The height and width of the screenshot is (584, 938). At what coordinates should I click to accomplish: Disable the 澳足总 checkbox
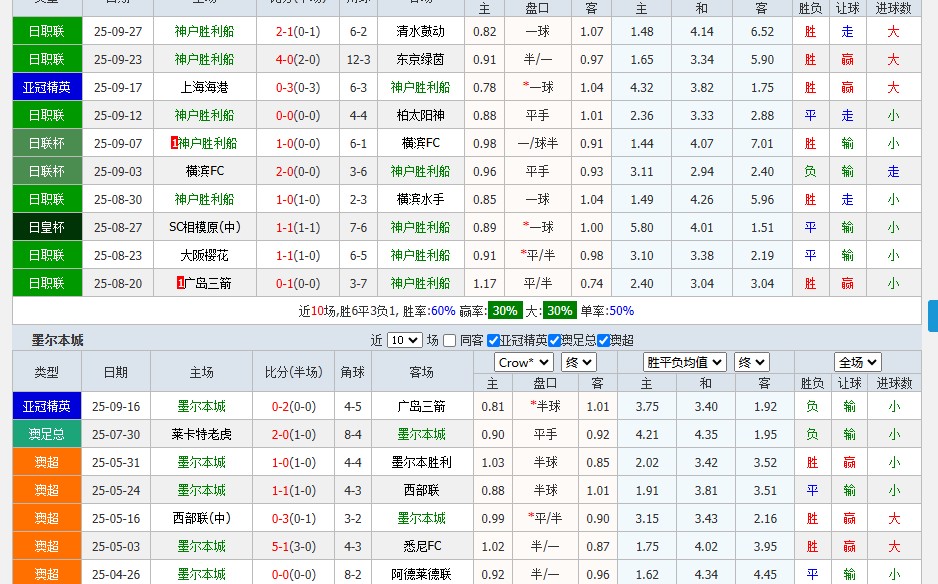coord(555,339)
